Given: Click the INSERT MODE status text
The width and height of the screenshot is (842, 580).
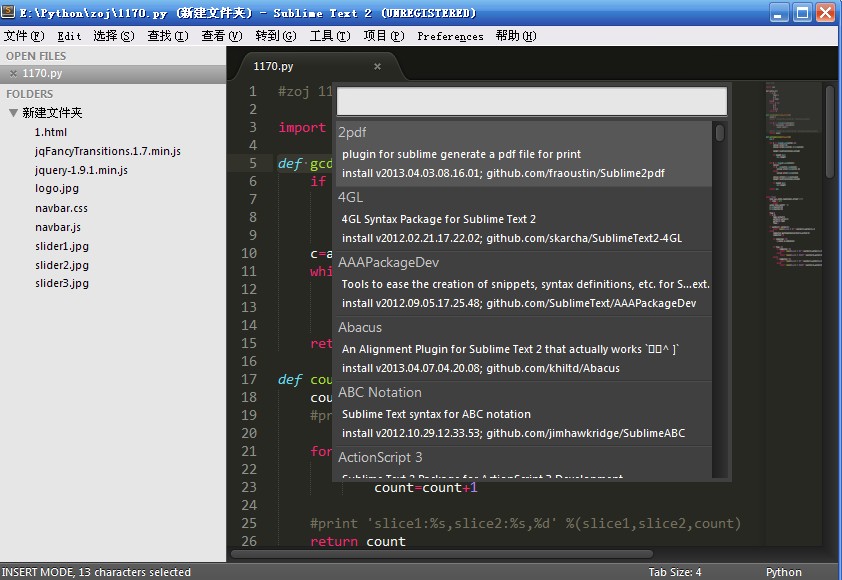Looking at the screenshot, I should (x=96, y=572).
